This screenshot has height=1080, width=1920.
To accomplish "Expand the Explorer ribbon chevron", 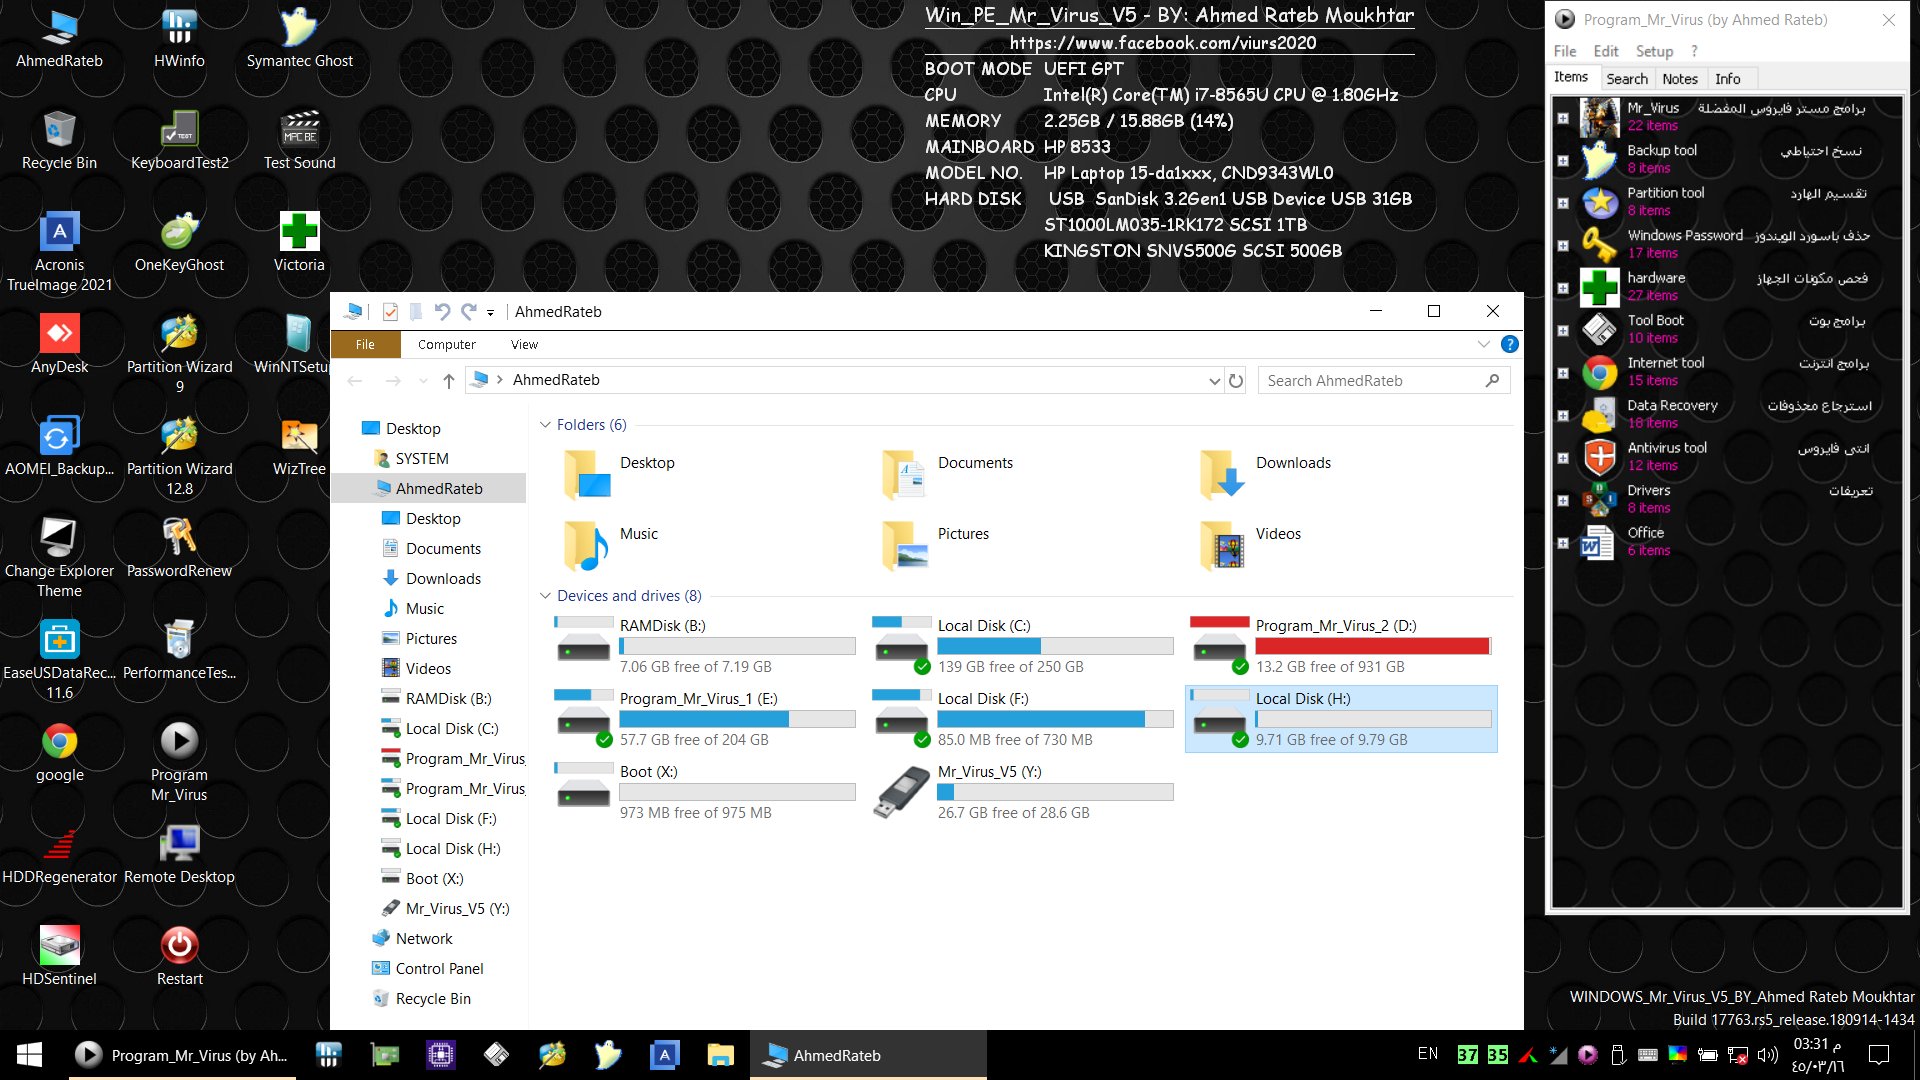I will pyautogui.click(x=1483, y=344).
